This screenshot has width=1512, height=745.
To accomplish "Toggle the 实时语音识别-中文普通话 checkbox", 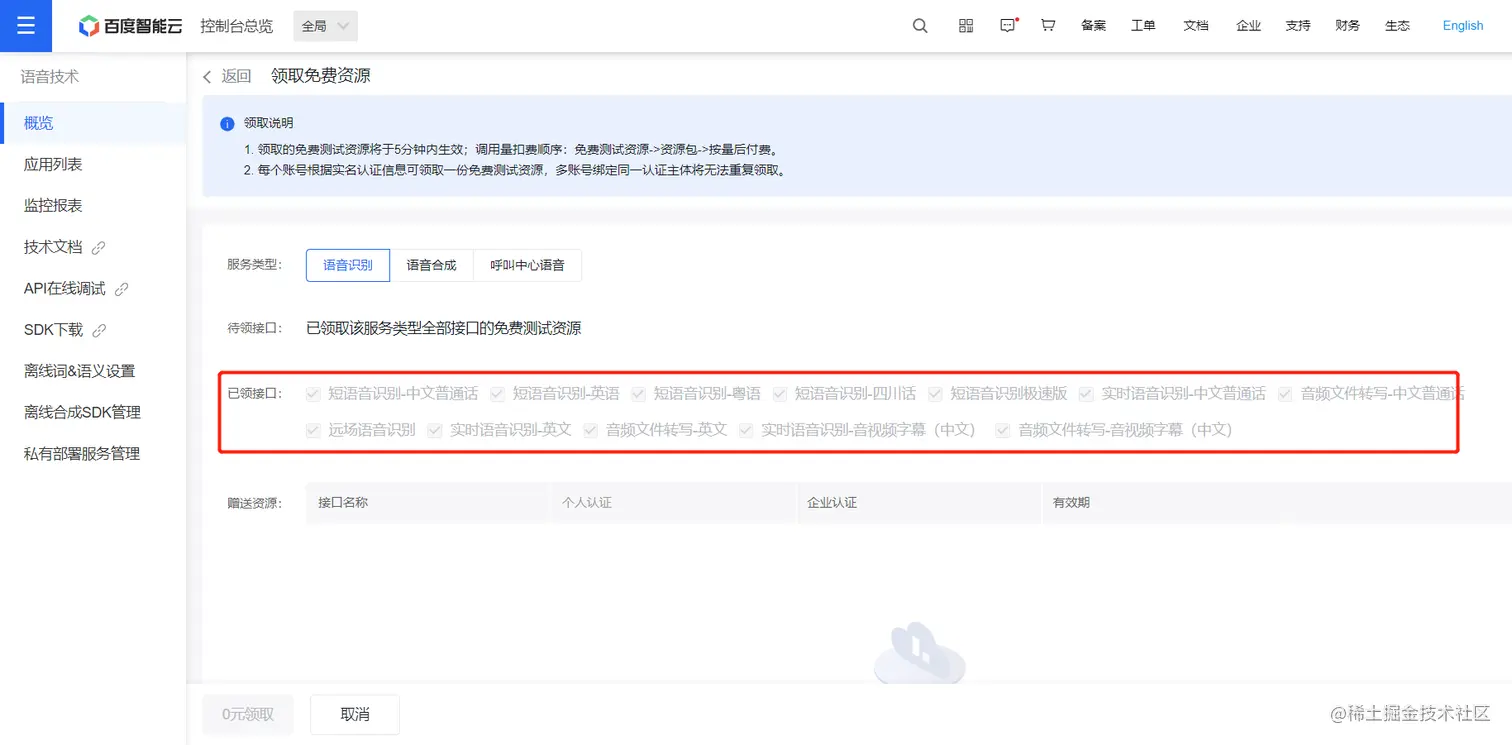I will pyautogui.click(x=1086, y=394).
